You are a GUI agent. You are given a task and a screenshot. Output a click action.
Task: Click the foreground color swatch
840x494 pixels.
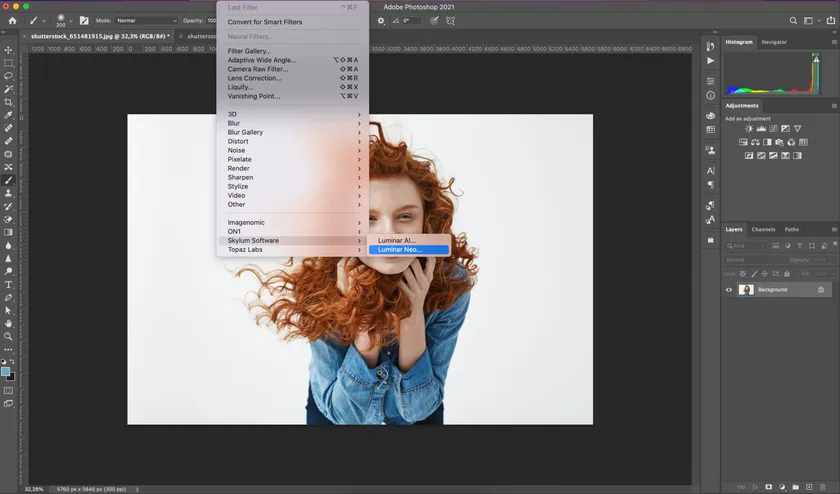[x=6, y=371]
